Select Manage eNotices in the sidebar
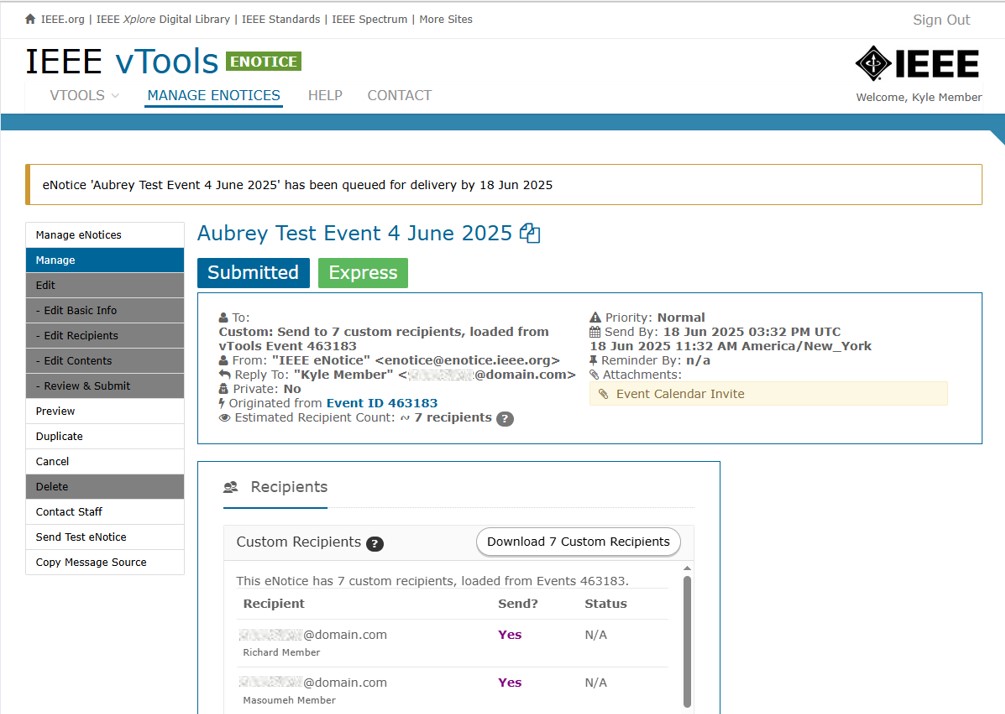Image resolution: width=1005 pixels, height=714 pixels. [x=105, y=235]
